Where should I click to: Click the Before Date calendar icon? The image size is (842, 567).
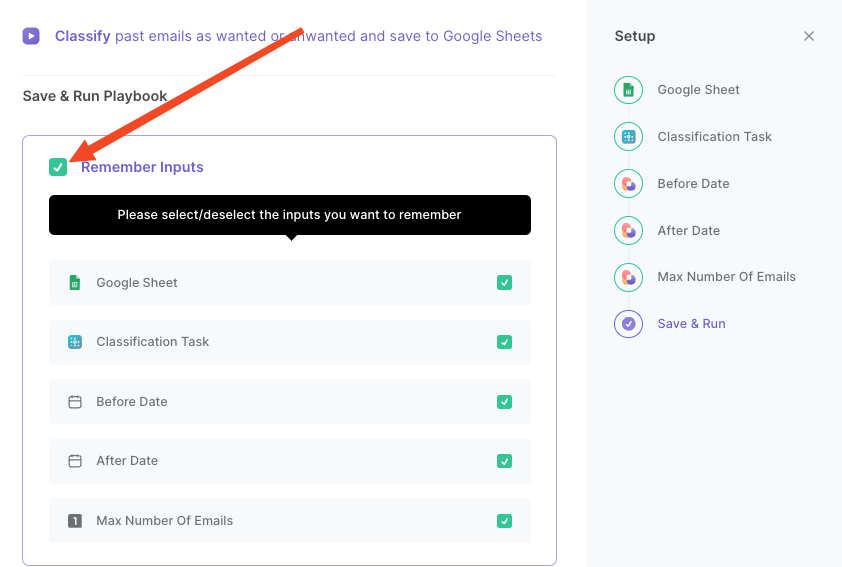pos(75,402)
